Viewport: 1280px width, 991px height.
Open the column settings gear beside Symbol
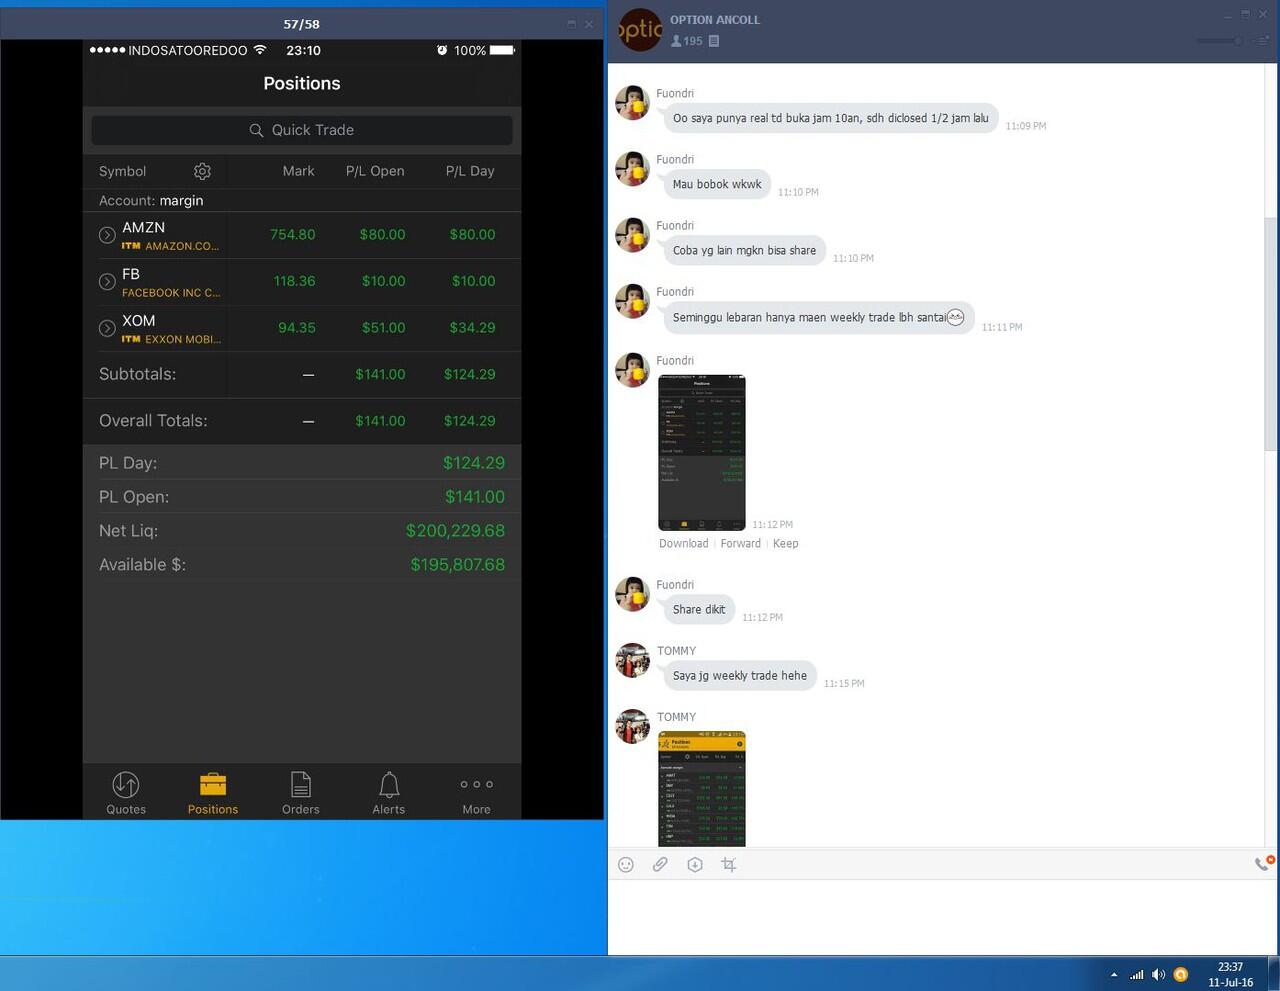202,171
